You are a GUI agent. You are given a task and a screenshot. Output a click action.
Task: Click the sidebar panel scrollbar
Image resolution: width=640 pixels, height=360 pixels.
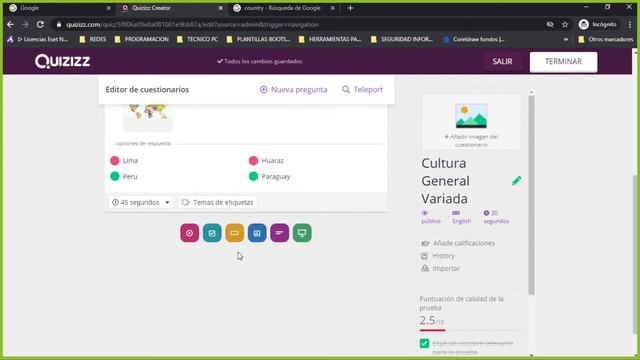click(531, 195)
